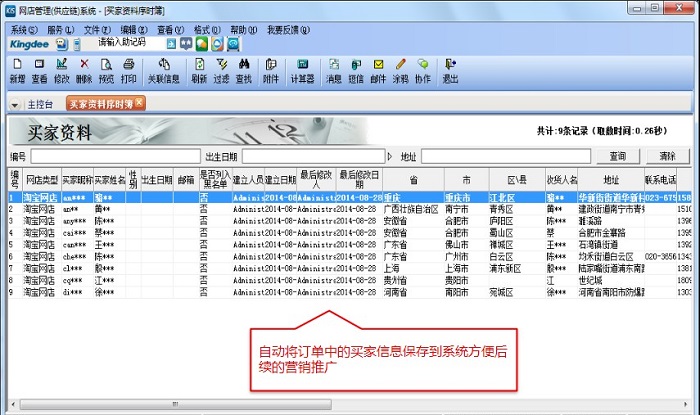Click the 过滤 (Filter) funnel icon
The image size is (700, 415).
point(221,71)
